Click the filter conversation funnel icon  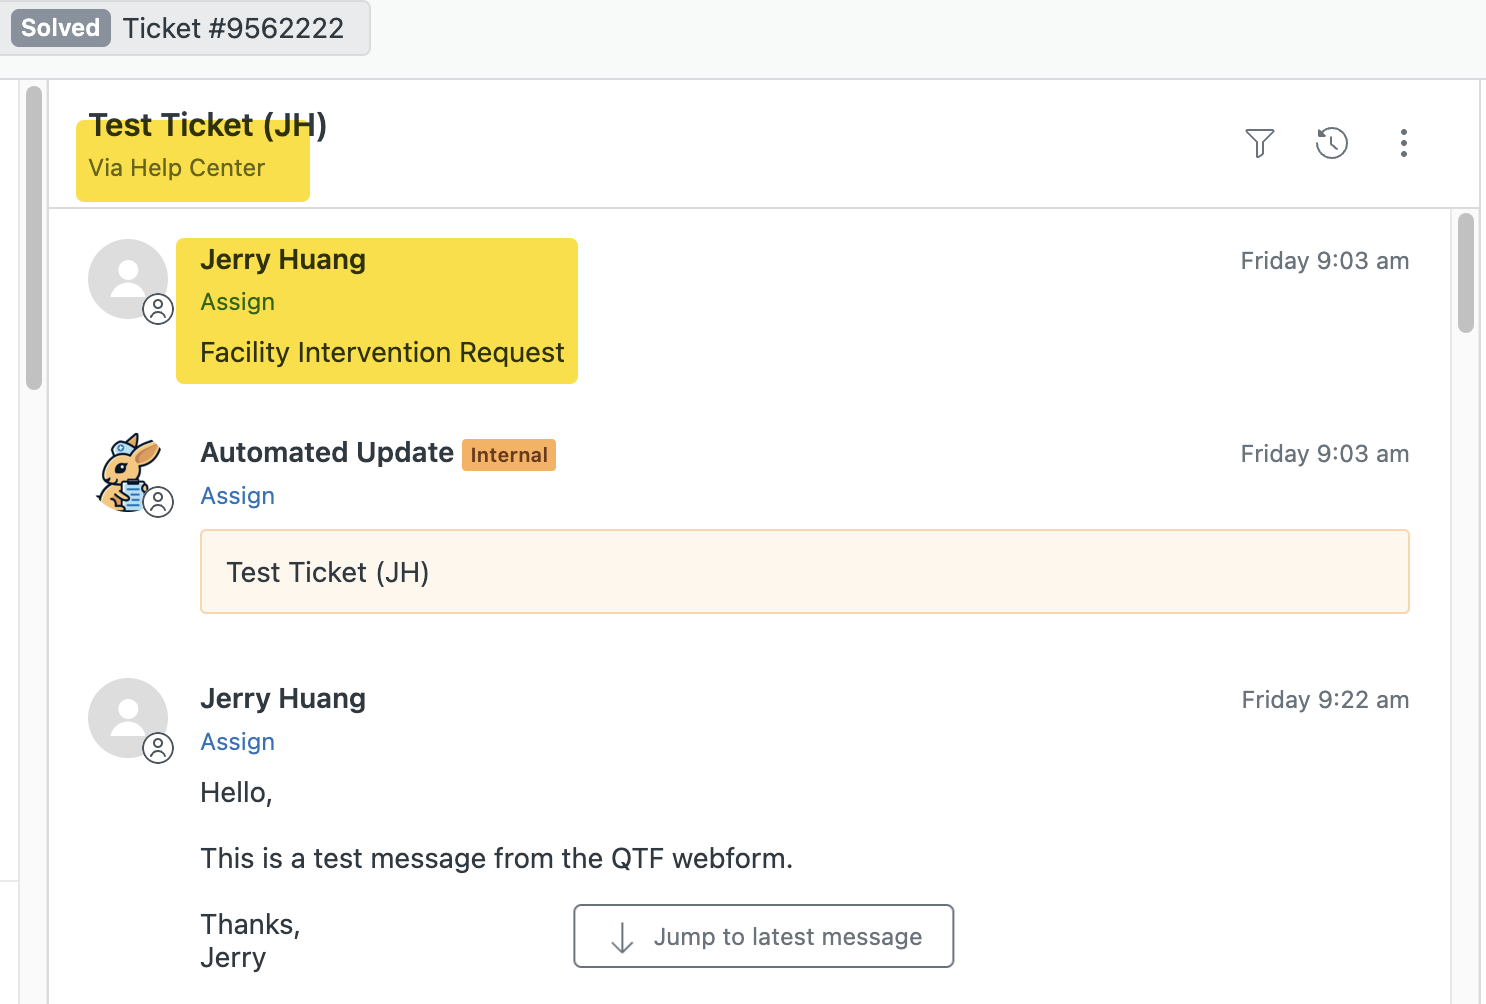[1260, 143]
